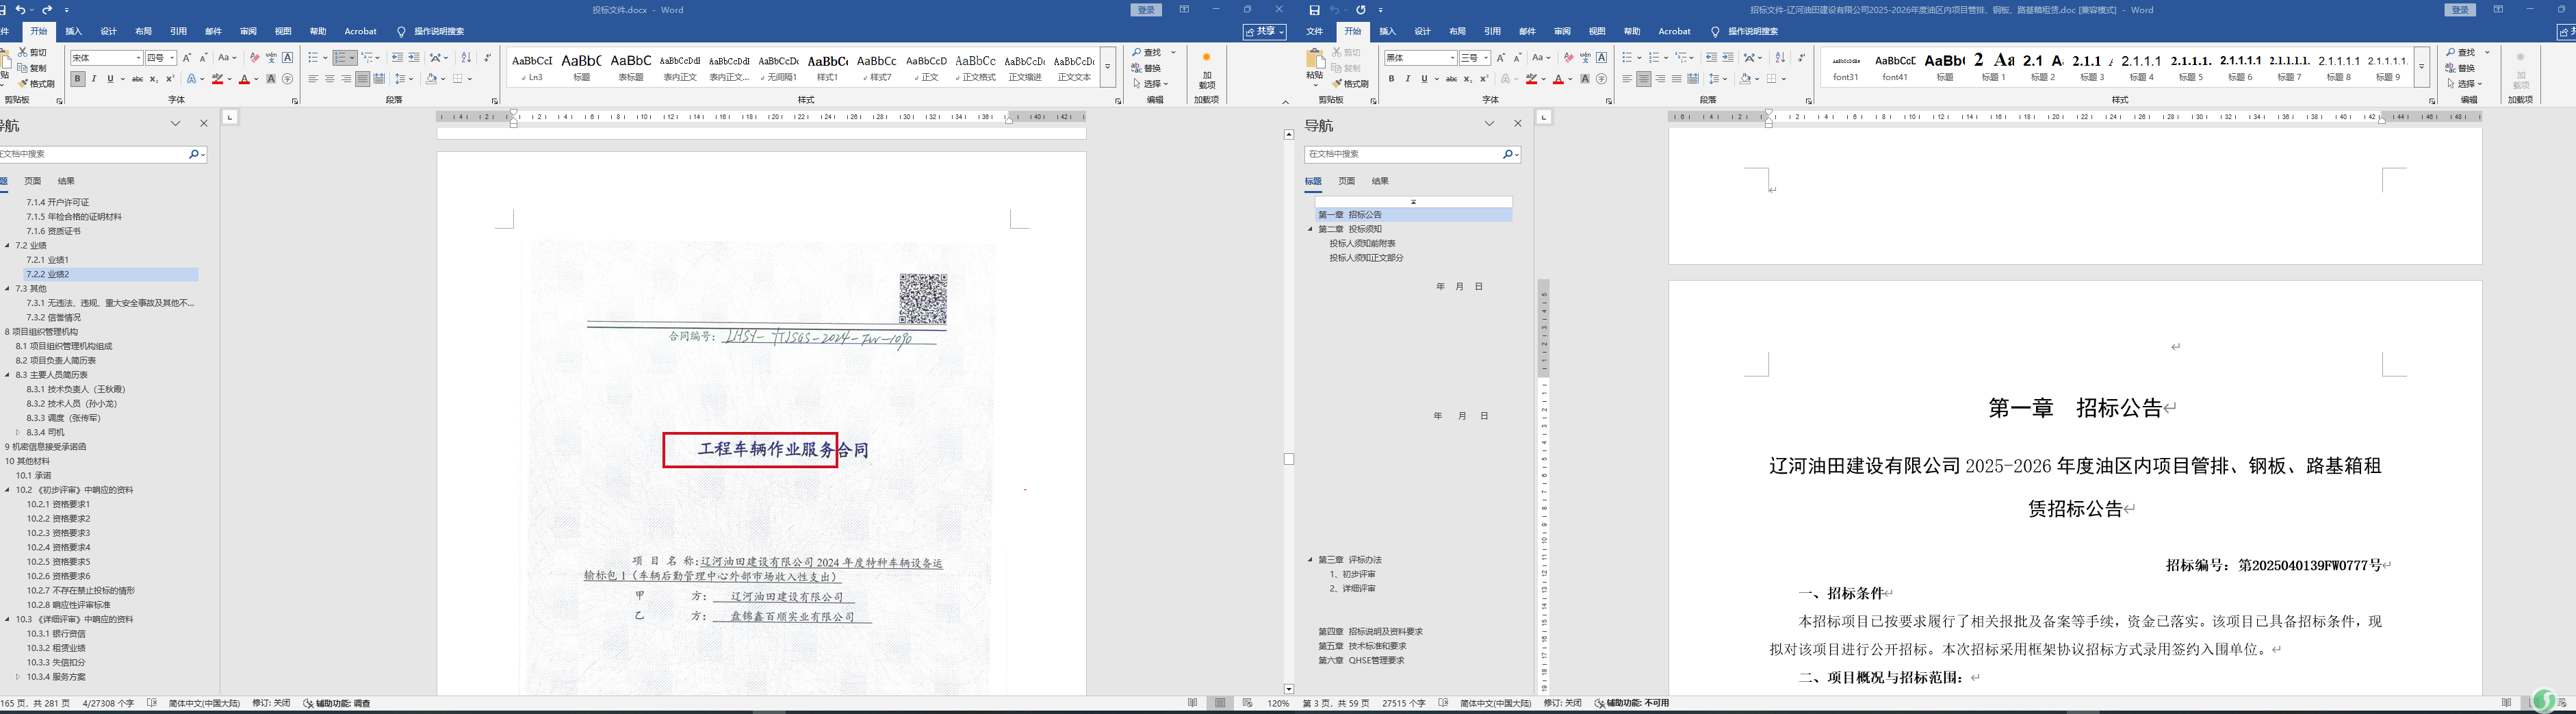2576x714 pixels.
Task: Apply character border in the 招标文件 window
Action: [1602, 58]
